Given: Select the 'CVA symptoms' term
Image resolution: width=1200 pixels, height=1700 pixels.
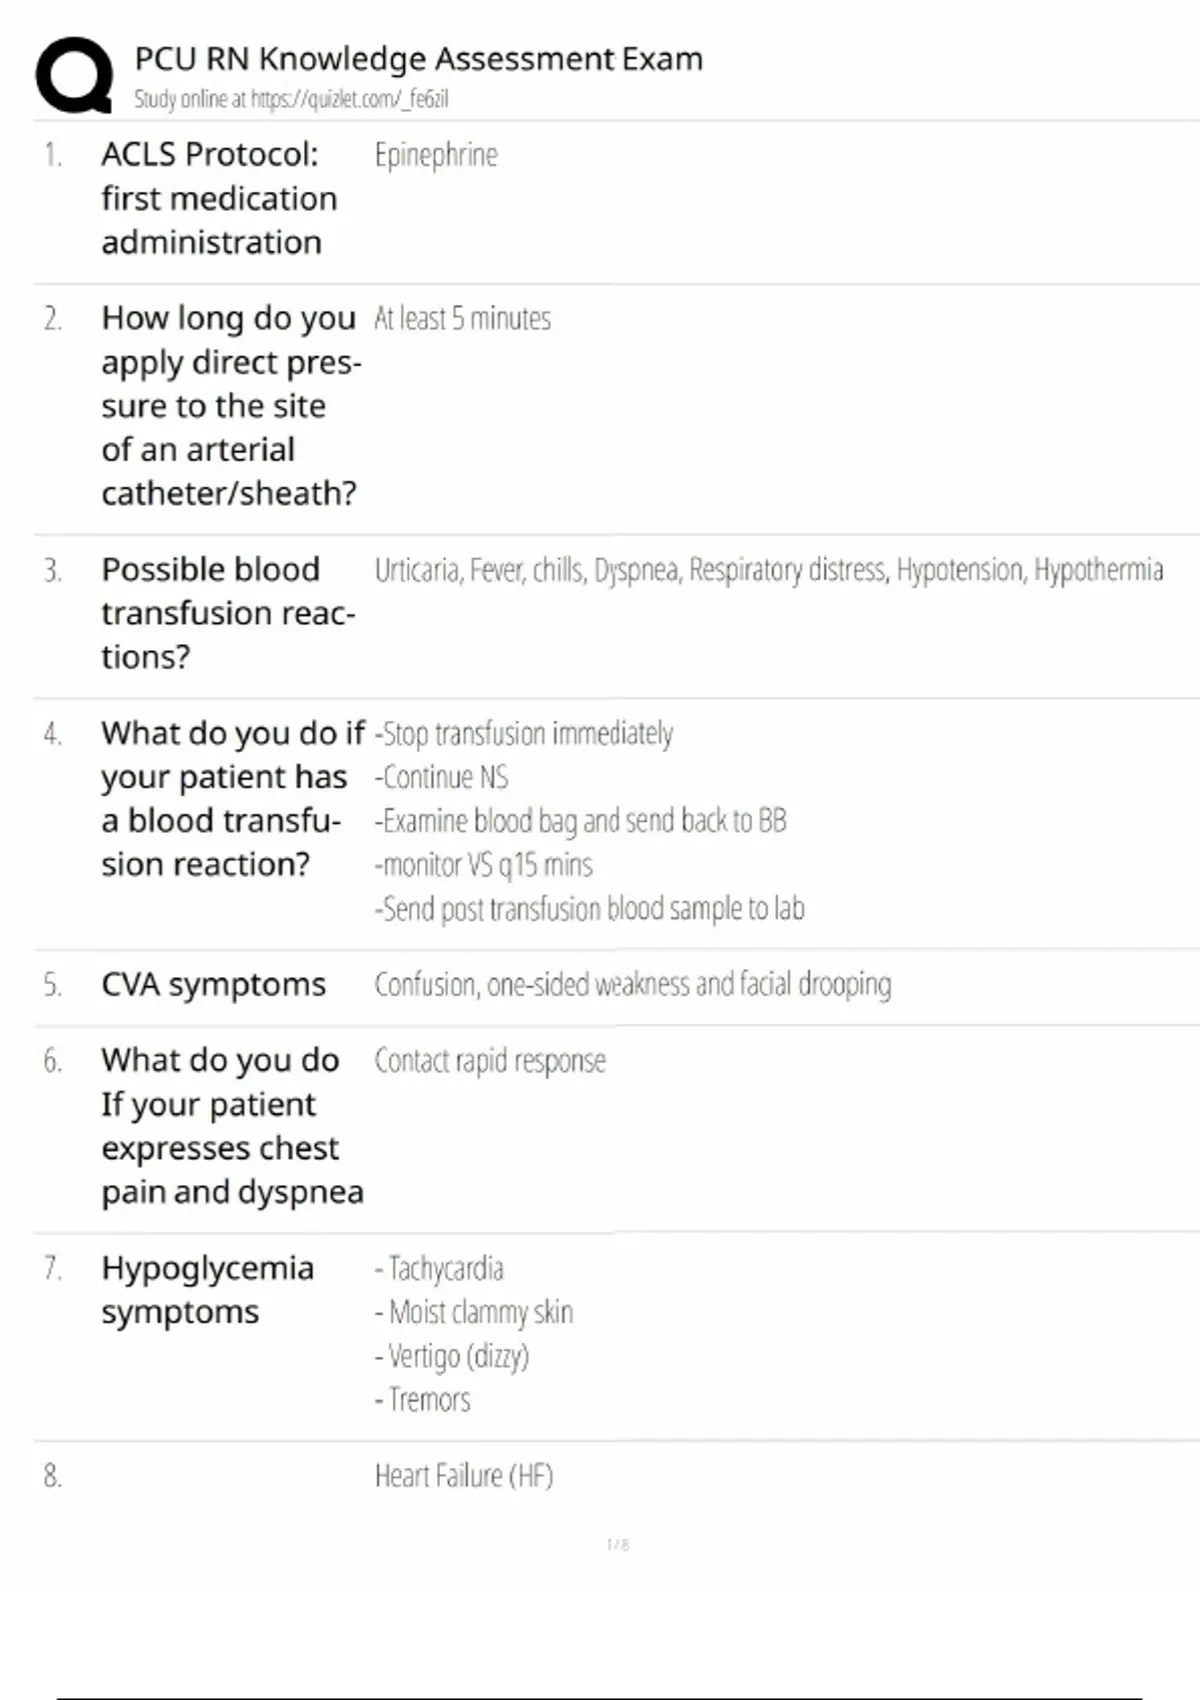Looking at the screenshot, I should (213, 985).
